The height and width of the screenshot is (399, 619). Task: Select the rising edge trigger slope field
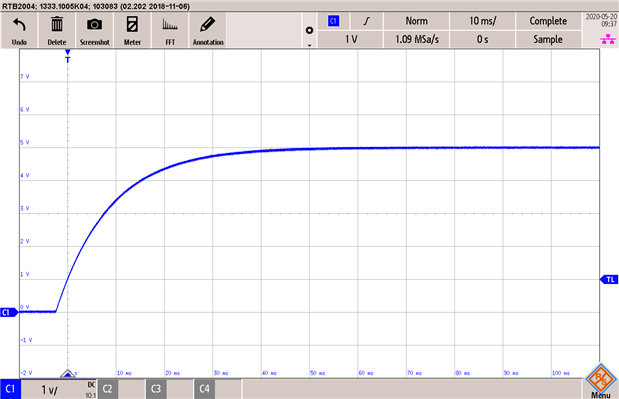pyautogui.click(x=367, y=21)
